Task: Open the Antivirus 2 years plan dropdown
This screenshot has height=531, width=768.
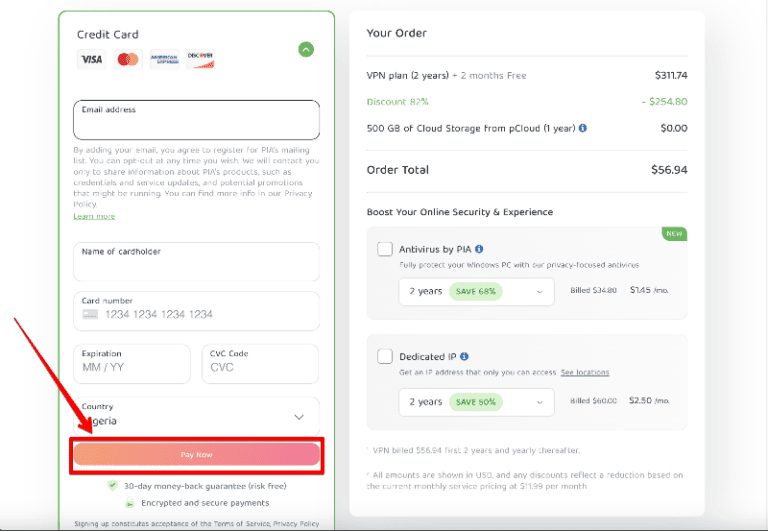Action: click(475, 291)
